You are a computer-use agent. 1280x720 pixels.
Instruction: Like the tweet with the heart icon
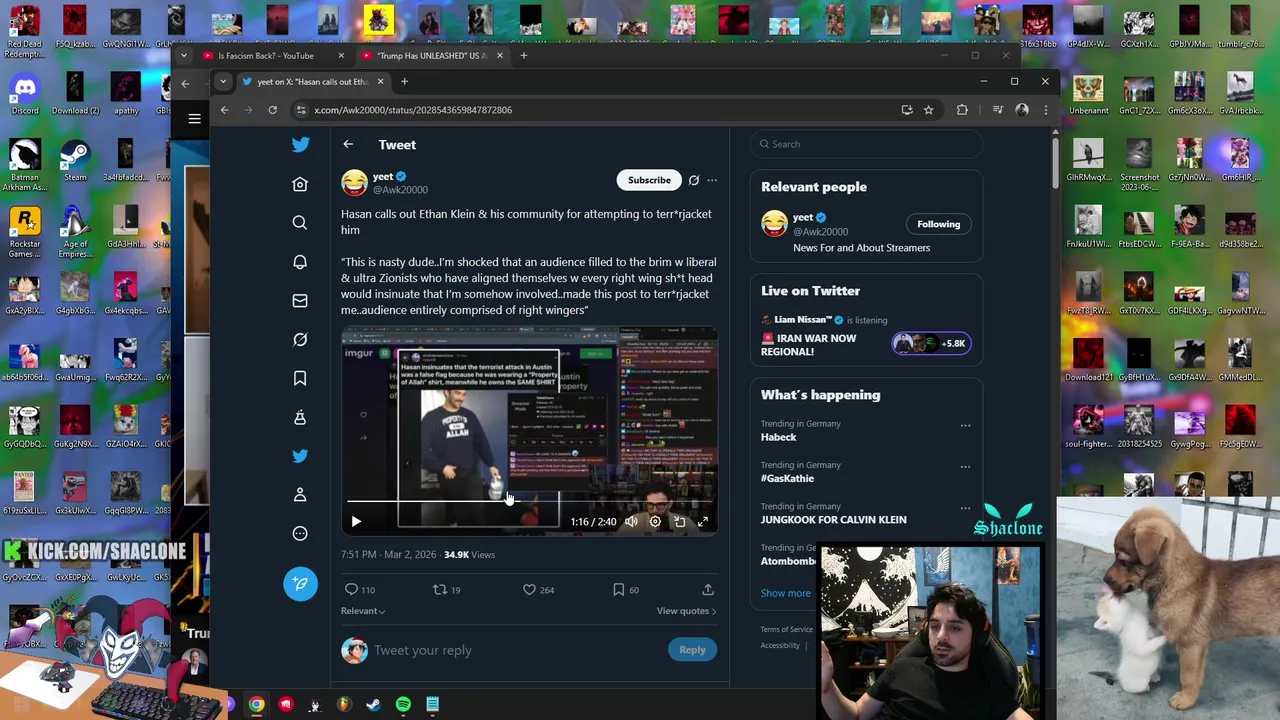pos(529,590)
